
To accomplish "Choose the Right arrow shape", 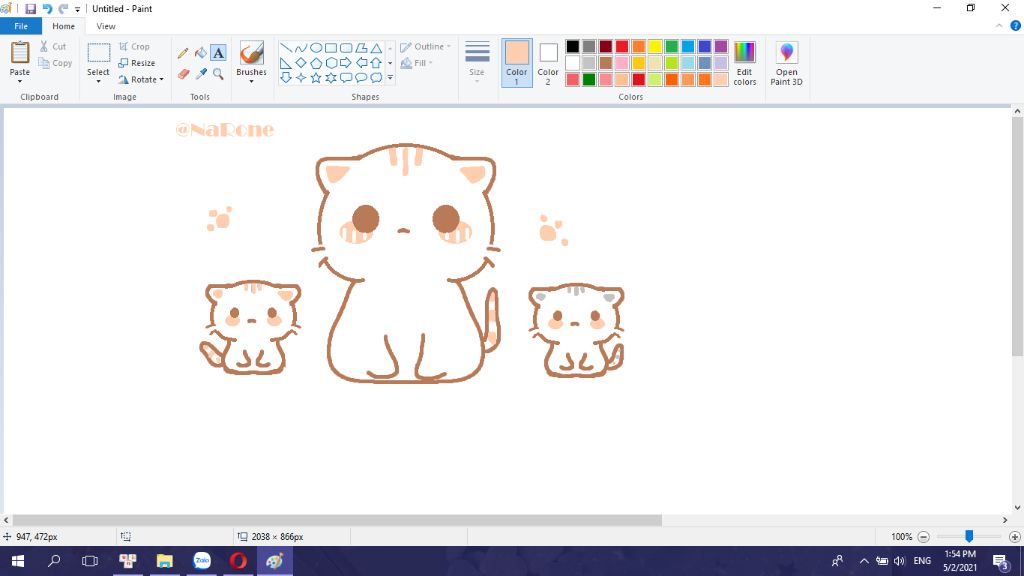I will 345,63.
